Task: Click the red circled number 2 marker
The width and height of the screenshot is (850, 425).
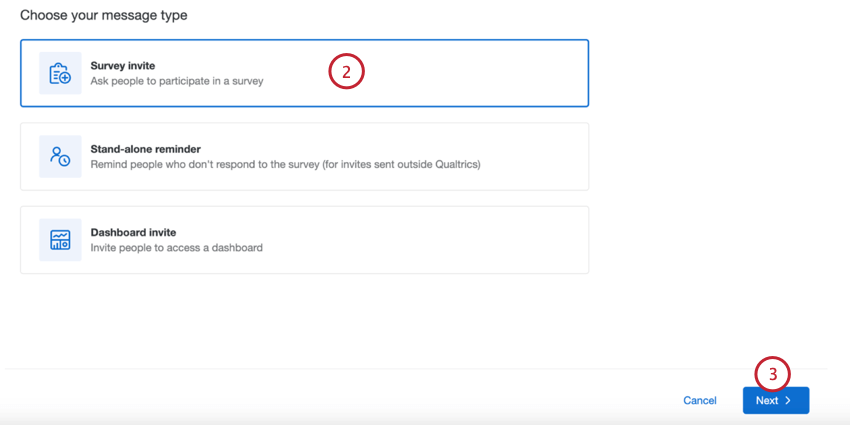Action: click(346, 72)
